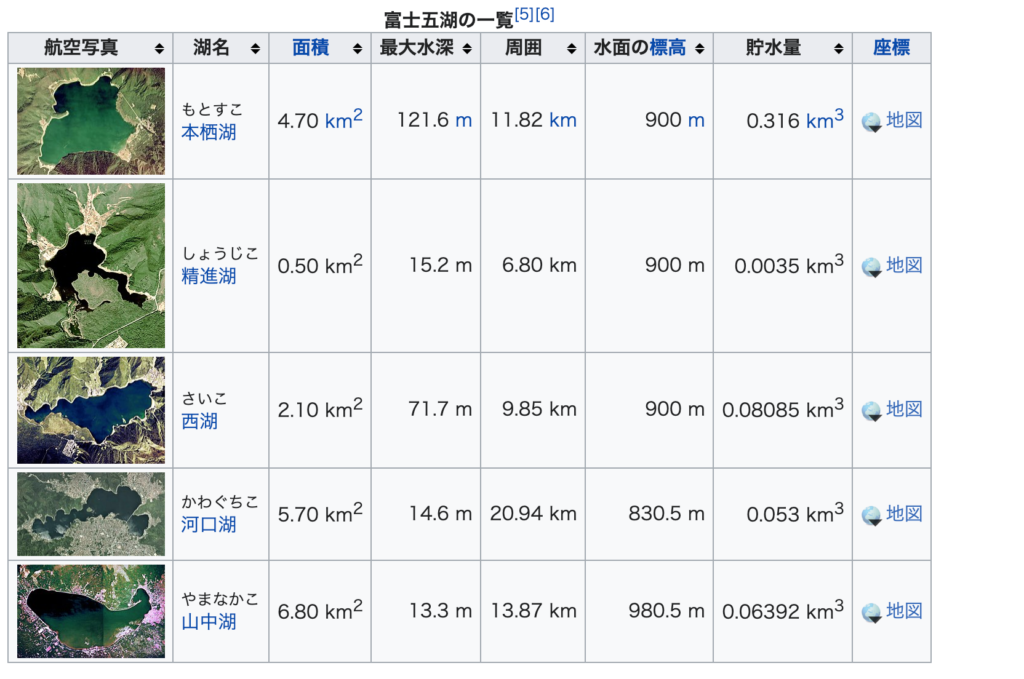Open the 標高 header link

click(668, 47)
